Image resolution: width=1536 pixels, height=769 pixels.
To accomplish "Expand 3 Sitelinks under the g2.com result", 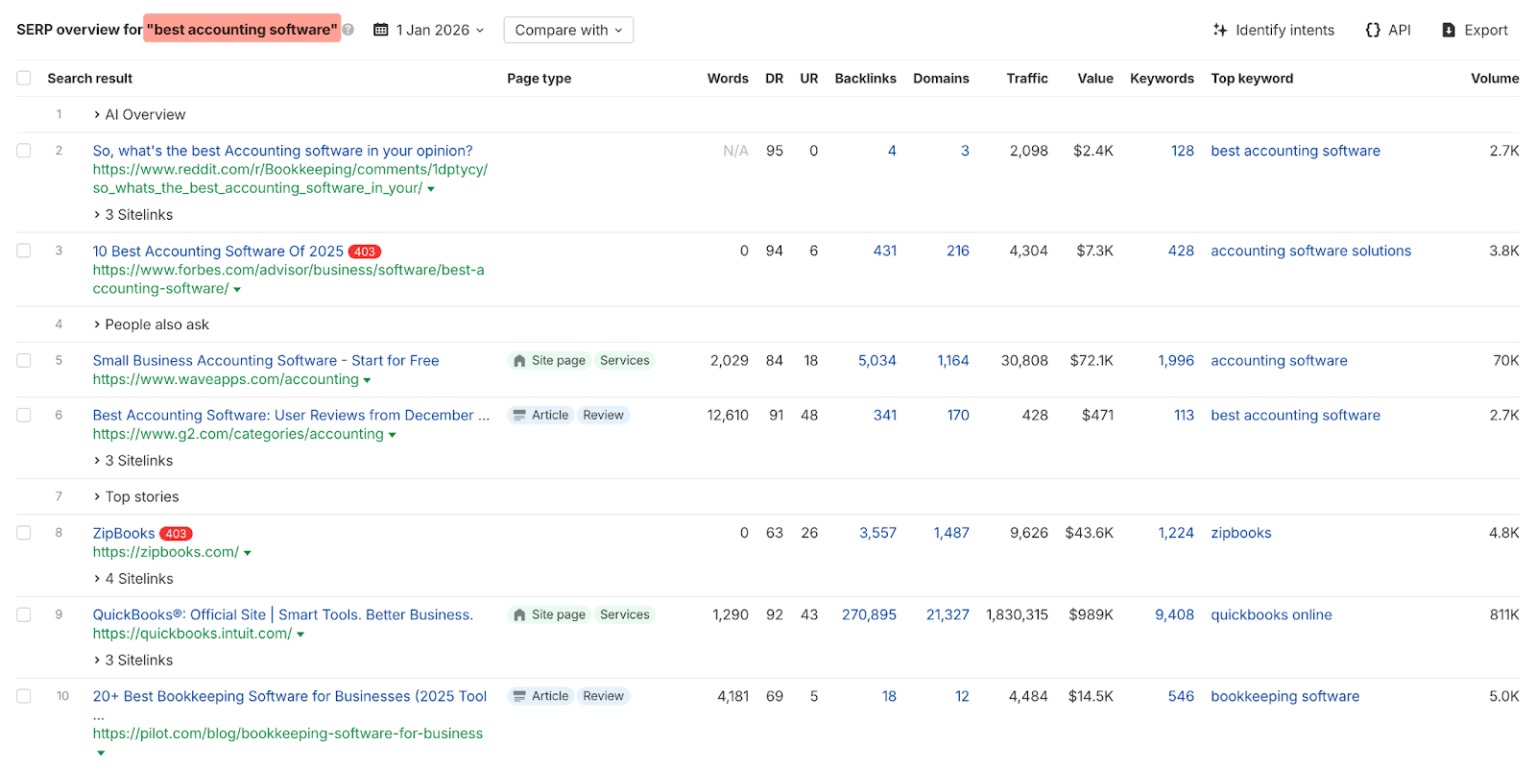I will coord(133,461).
